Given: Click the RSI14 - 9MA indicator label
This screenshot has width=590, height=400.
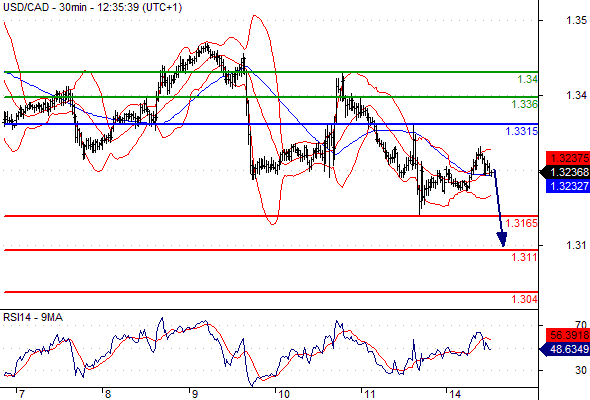Looking at the screenshot, I should [33, 318].
